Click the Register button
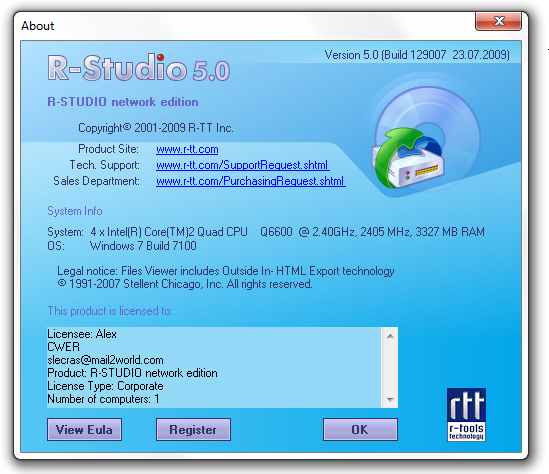 point(193,430)
